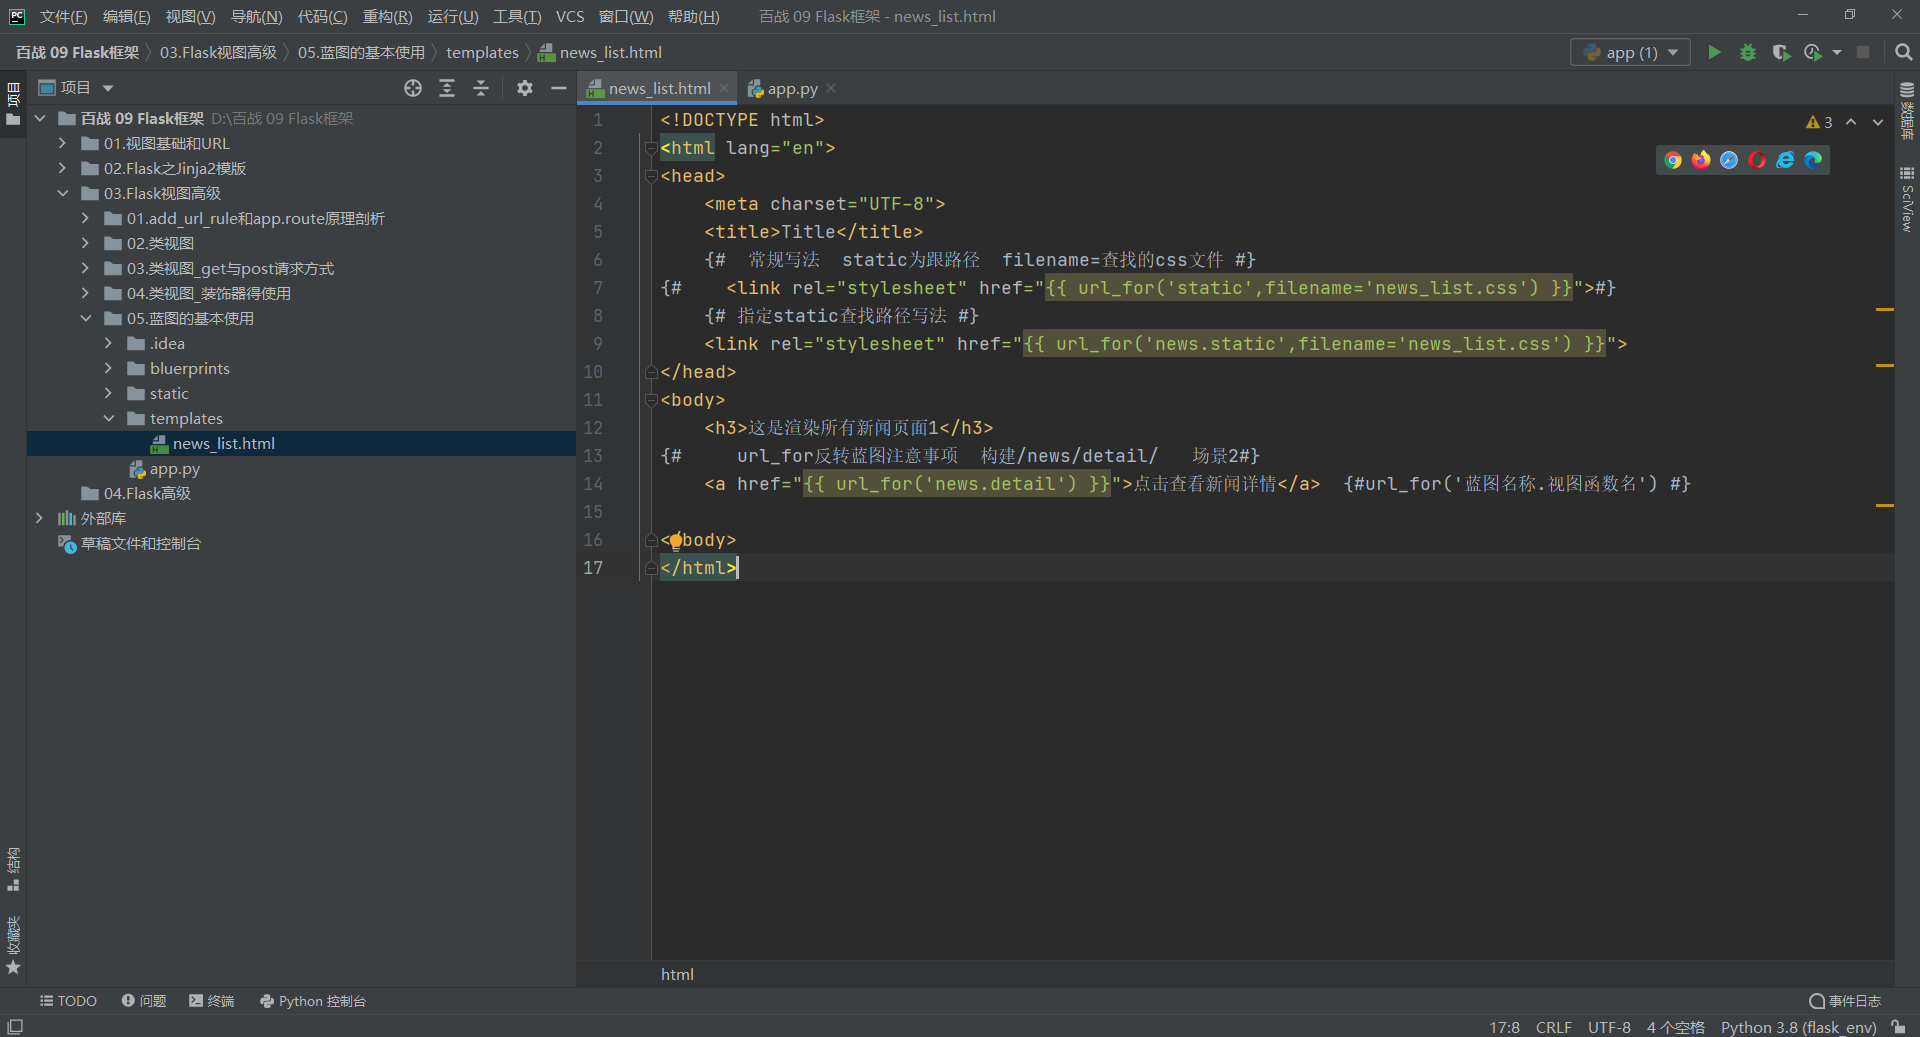Image resolution: width=1920 pixels, height=1037 pixels.
Task: Open the 重构(R) menu
Action: click(387, 16)
